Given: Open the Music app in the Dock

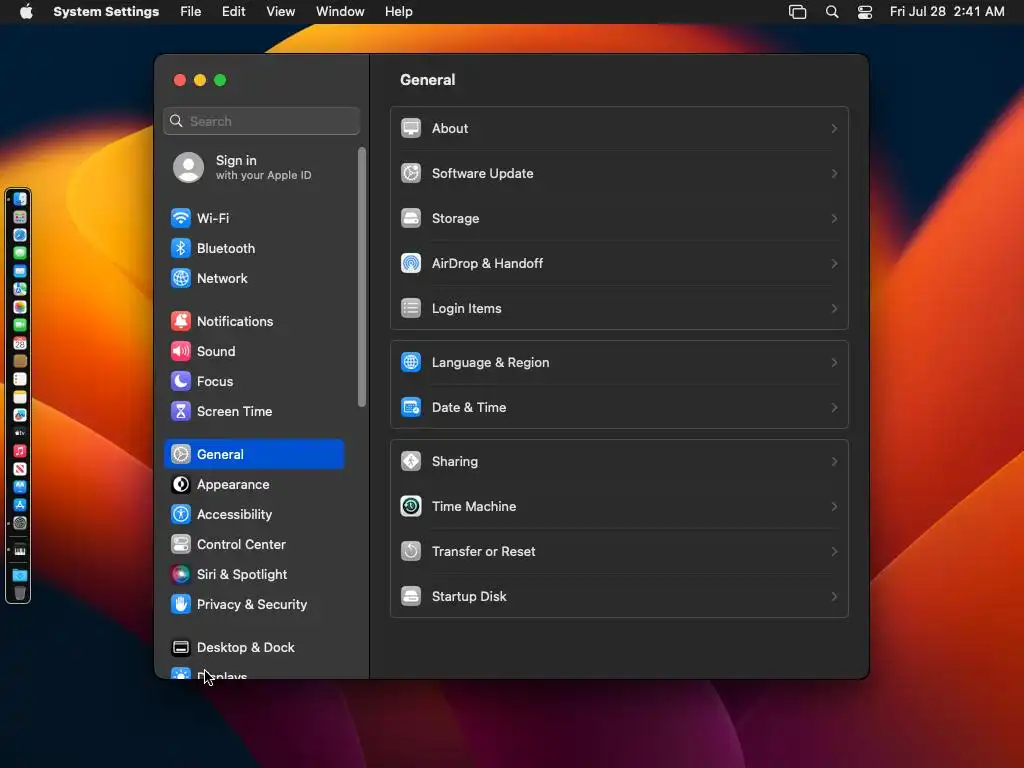Looking at the screenshot, I should [x=20, y=451].
